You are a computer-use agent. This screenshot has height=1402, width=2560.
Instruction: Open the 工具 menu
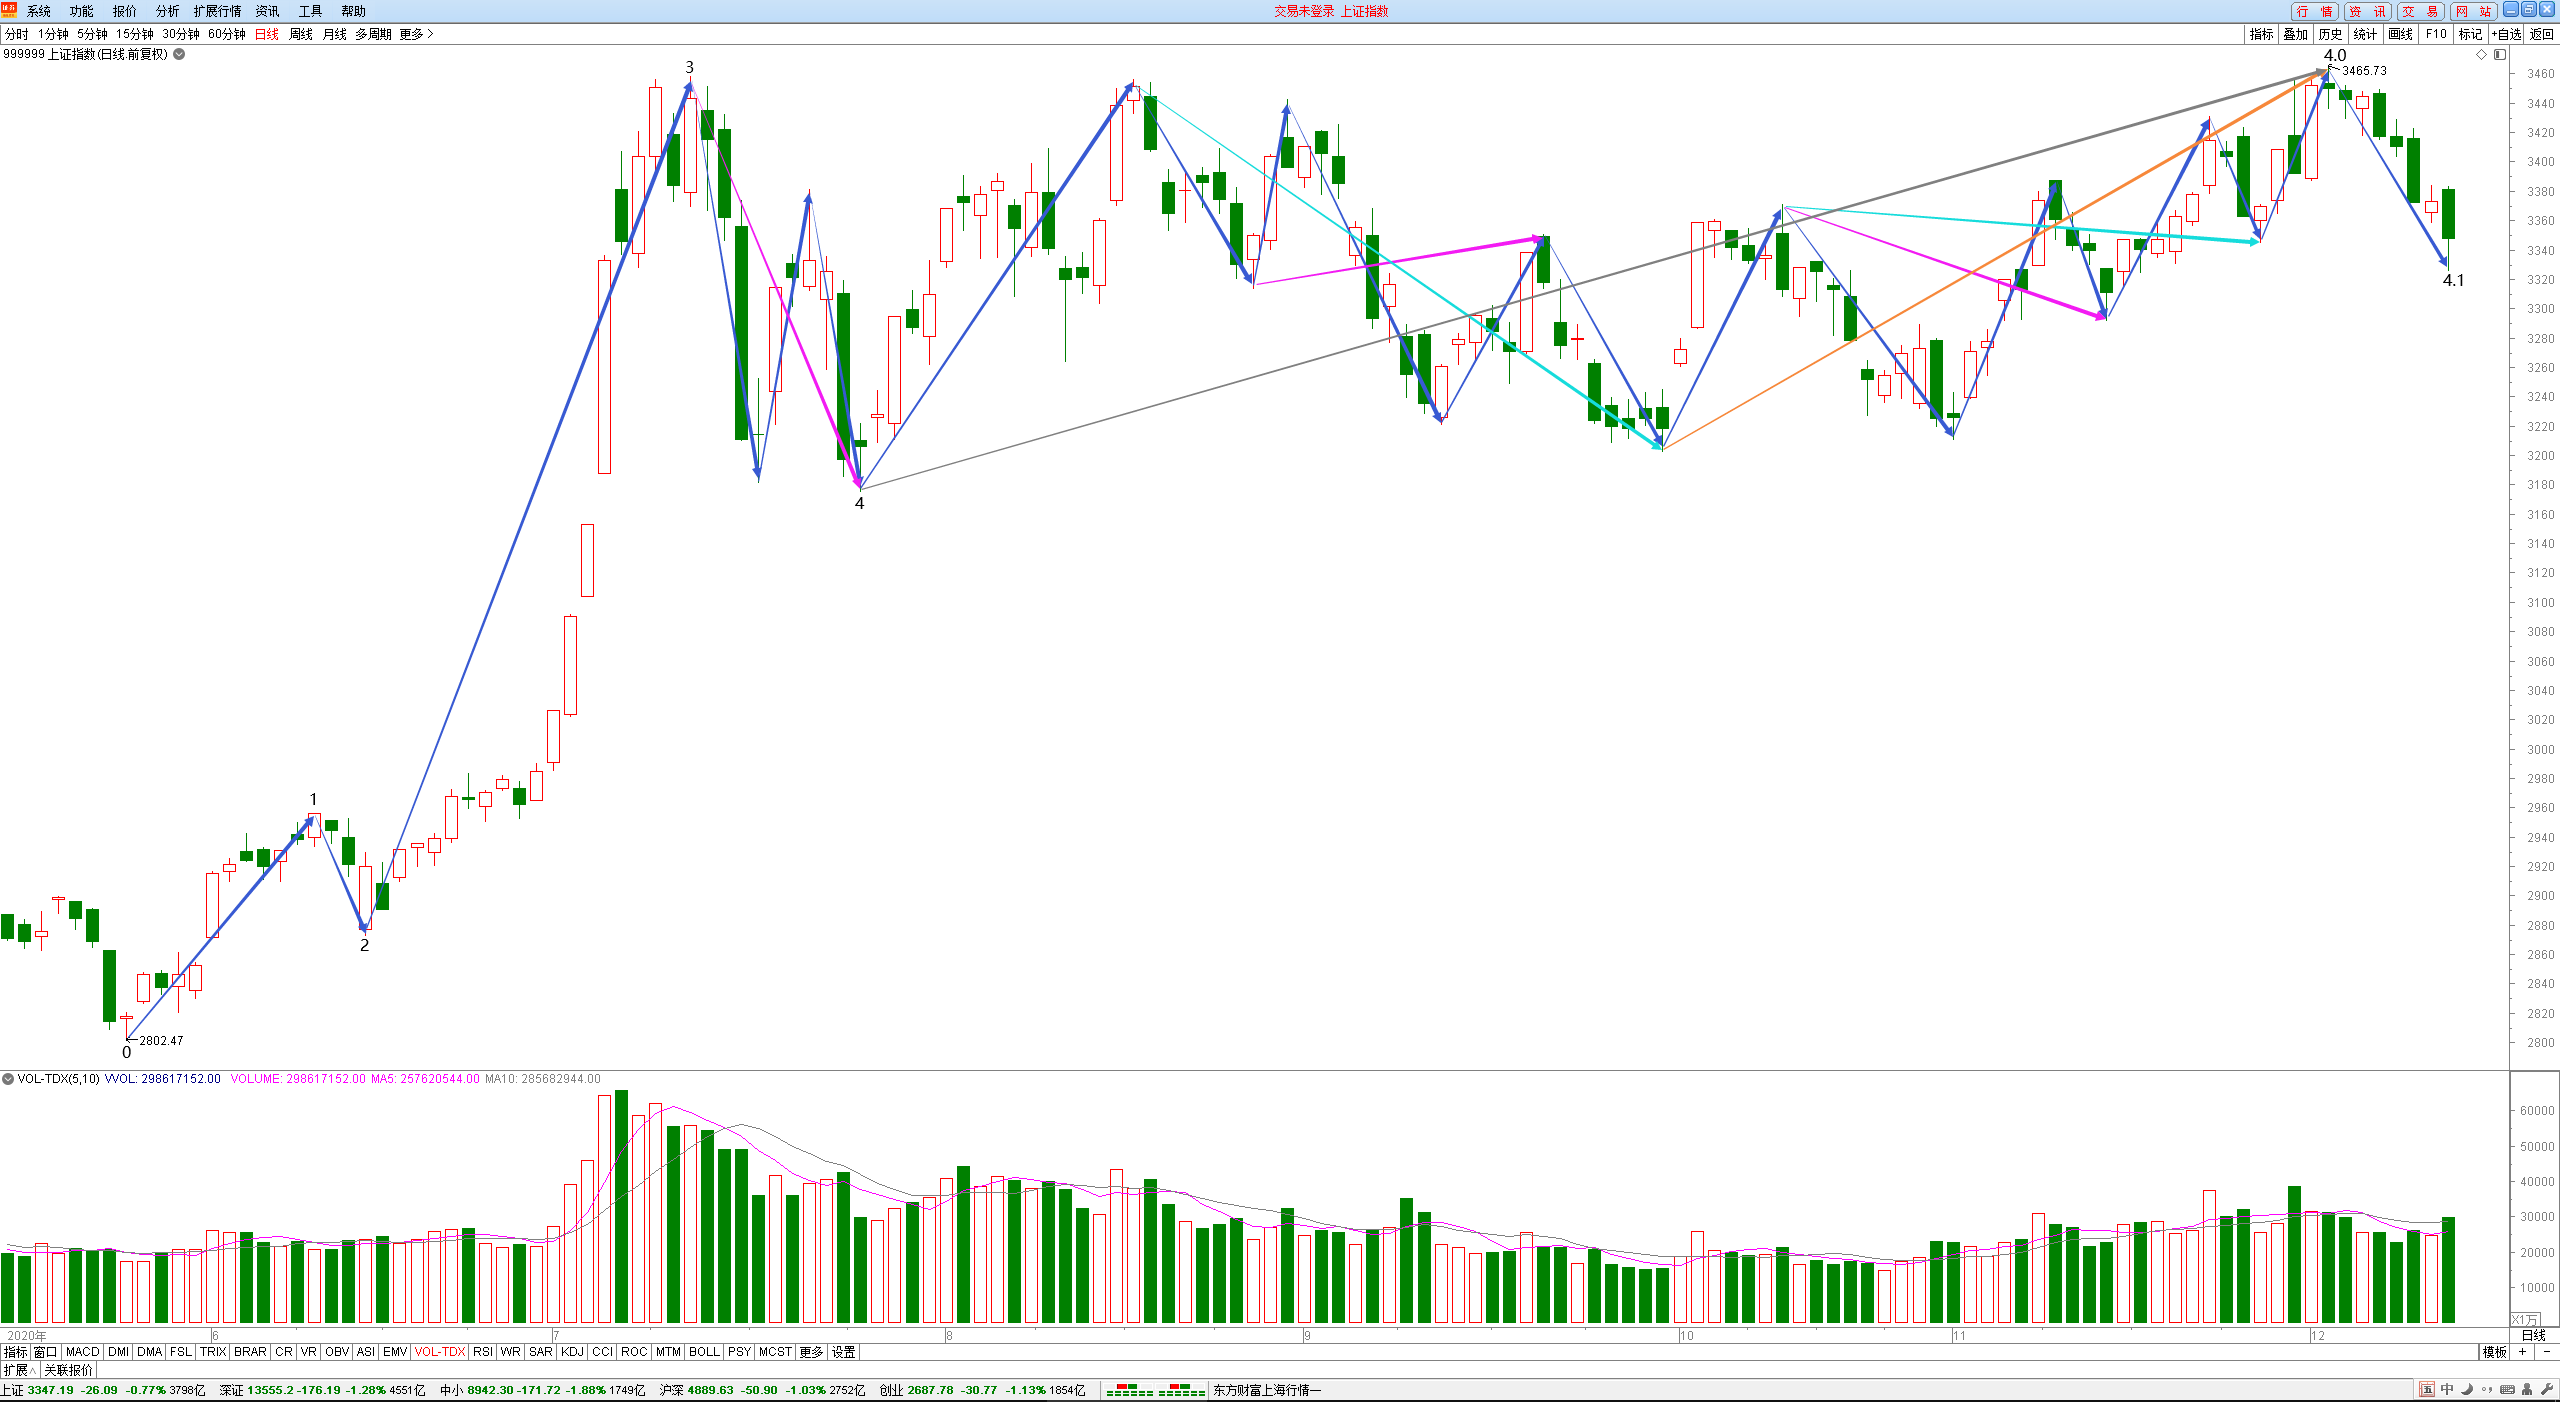point(310,11)
